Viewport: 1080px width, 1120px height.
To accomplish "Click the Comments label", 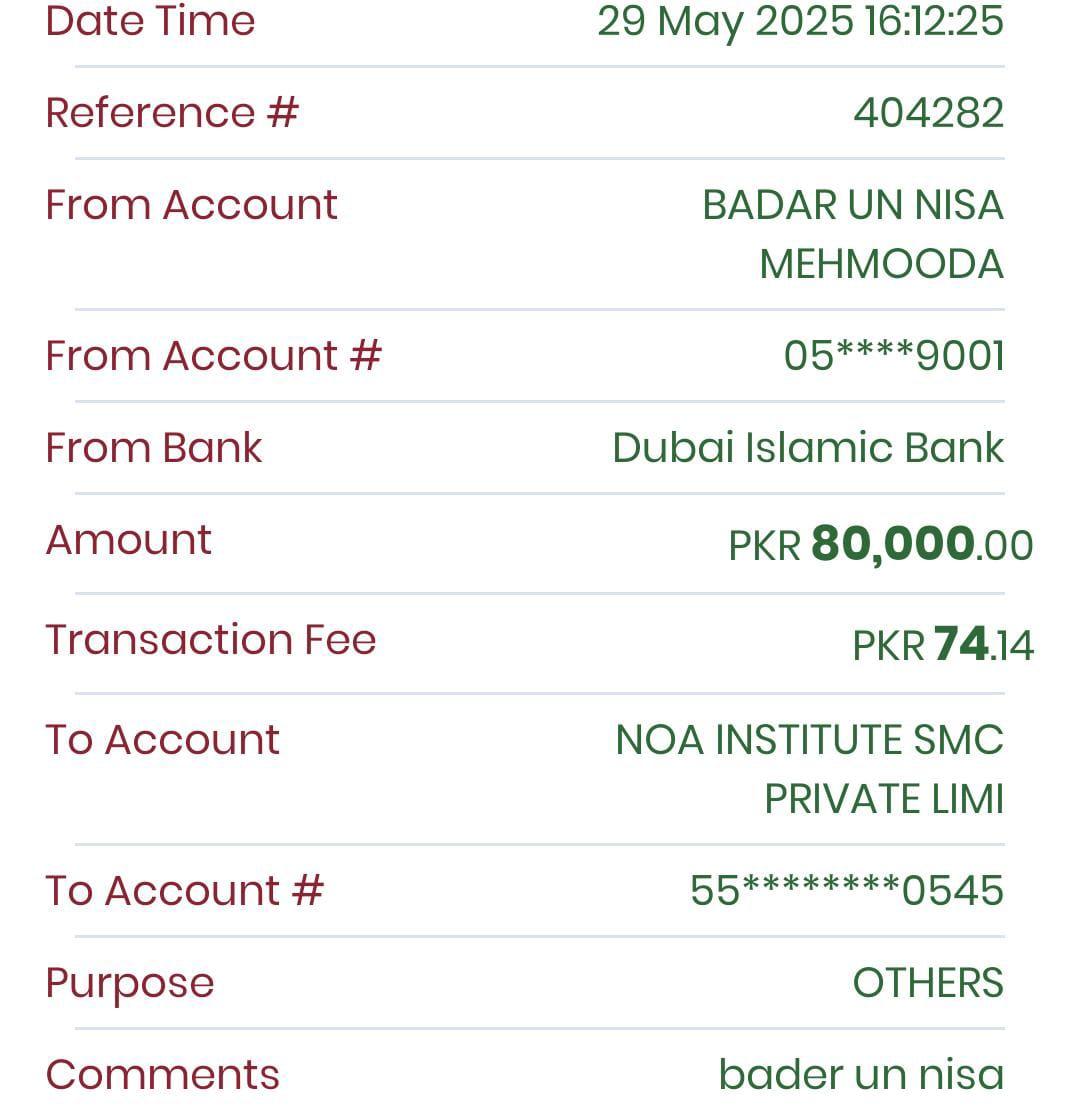I will coord(163,1075).
